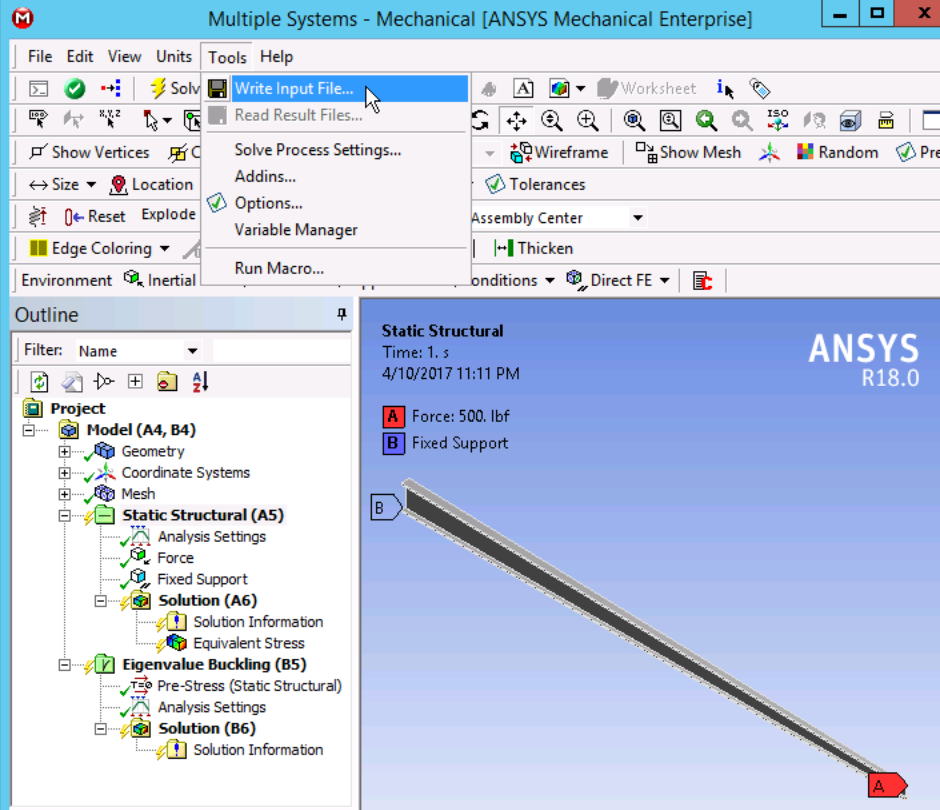Pin the Outline panel
This screenshot has width=940, height=810.
click(x=342, y=314)
